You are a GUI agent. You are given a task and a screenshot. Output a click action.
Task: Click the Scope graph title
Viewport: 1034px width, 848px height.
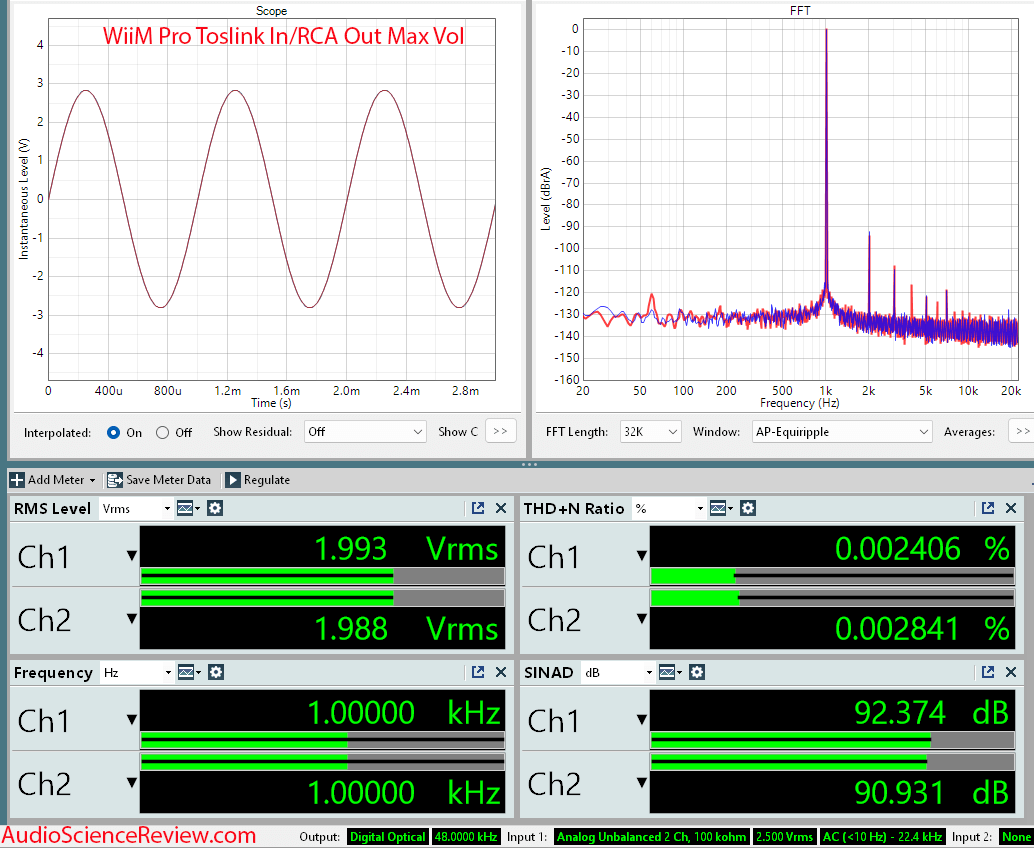point(271,11)
